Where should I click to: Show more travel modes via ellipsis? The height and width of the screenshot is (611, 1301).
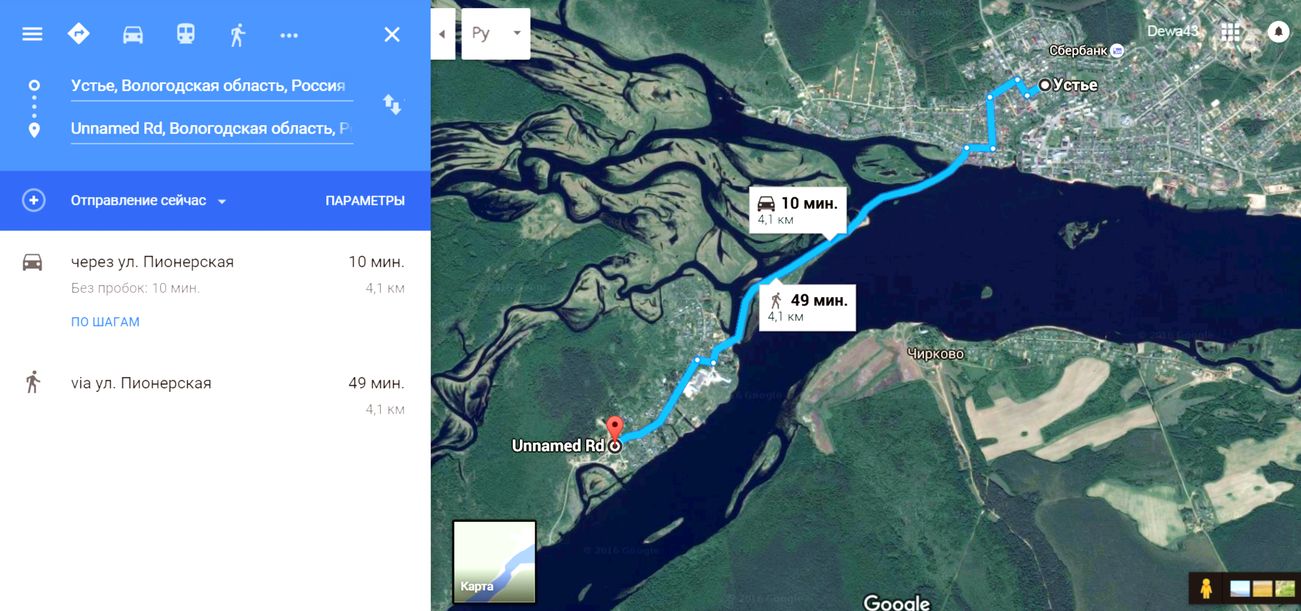[289, 35]
